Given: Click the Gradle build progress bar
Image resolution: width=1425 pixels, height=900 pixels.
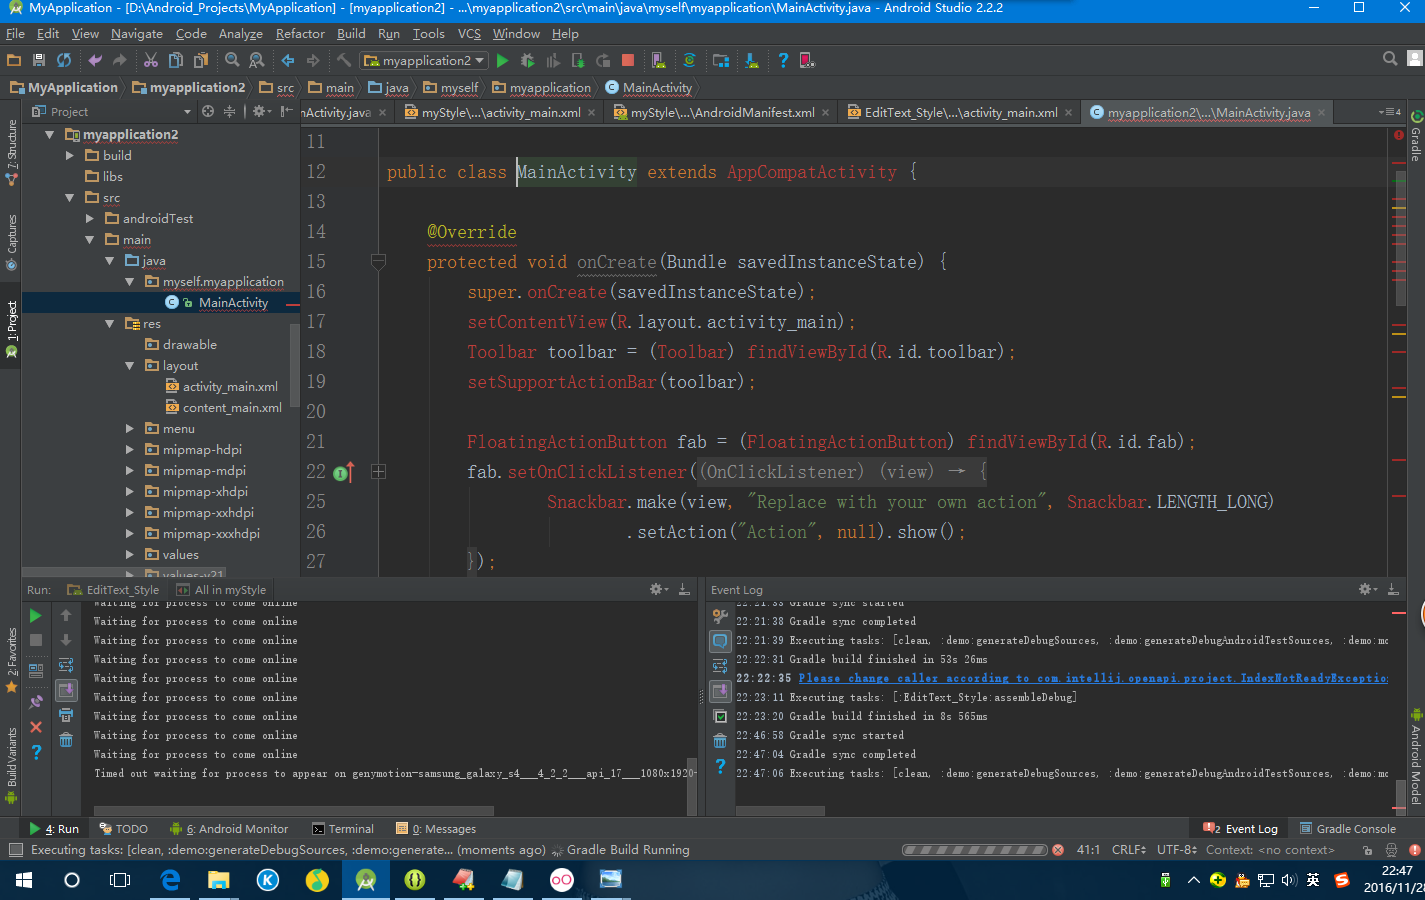Looking at the screenshot, I should (x=975, y=850).
